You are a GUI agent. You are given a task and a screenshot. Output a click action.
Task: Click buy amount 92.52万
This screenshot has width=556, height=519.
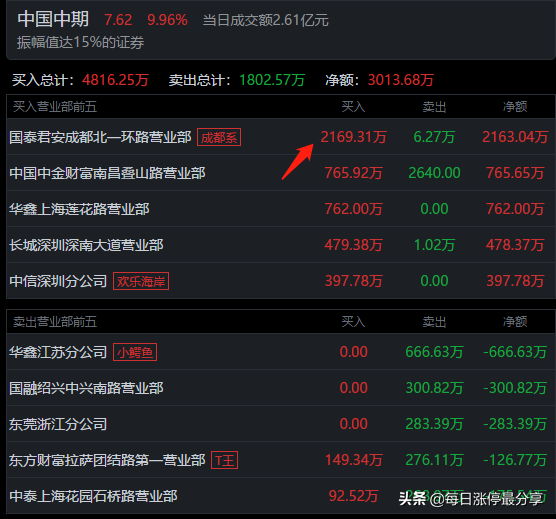click(x=354, y=496)
